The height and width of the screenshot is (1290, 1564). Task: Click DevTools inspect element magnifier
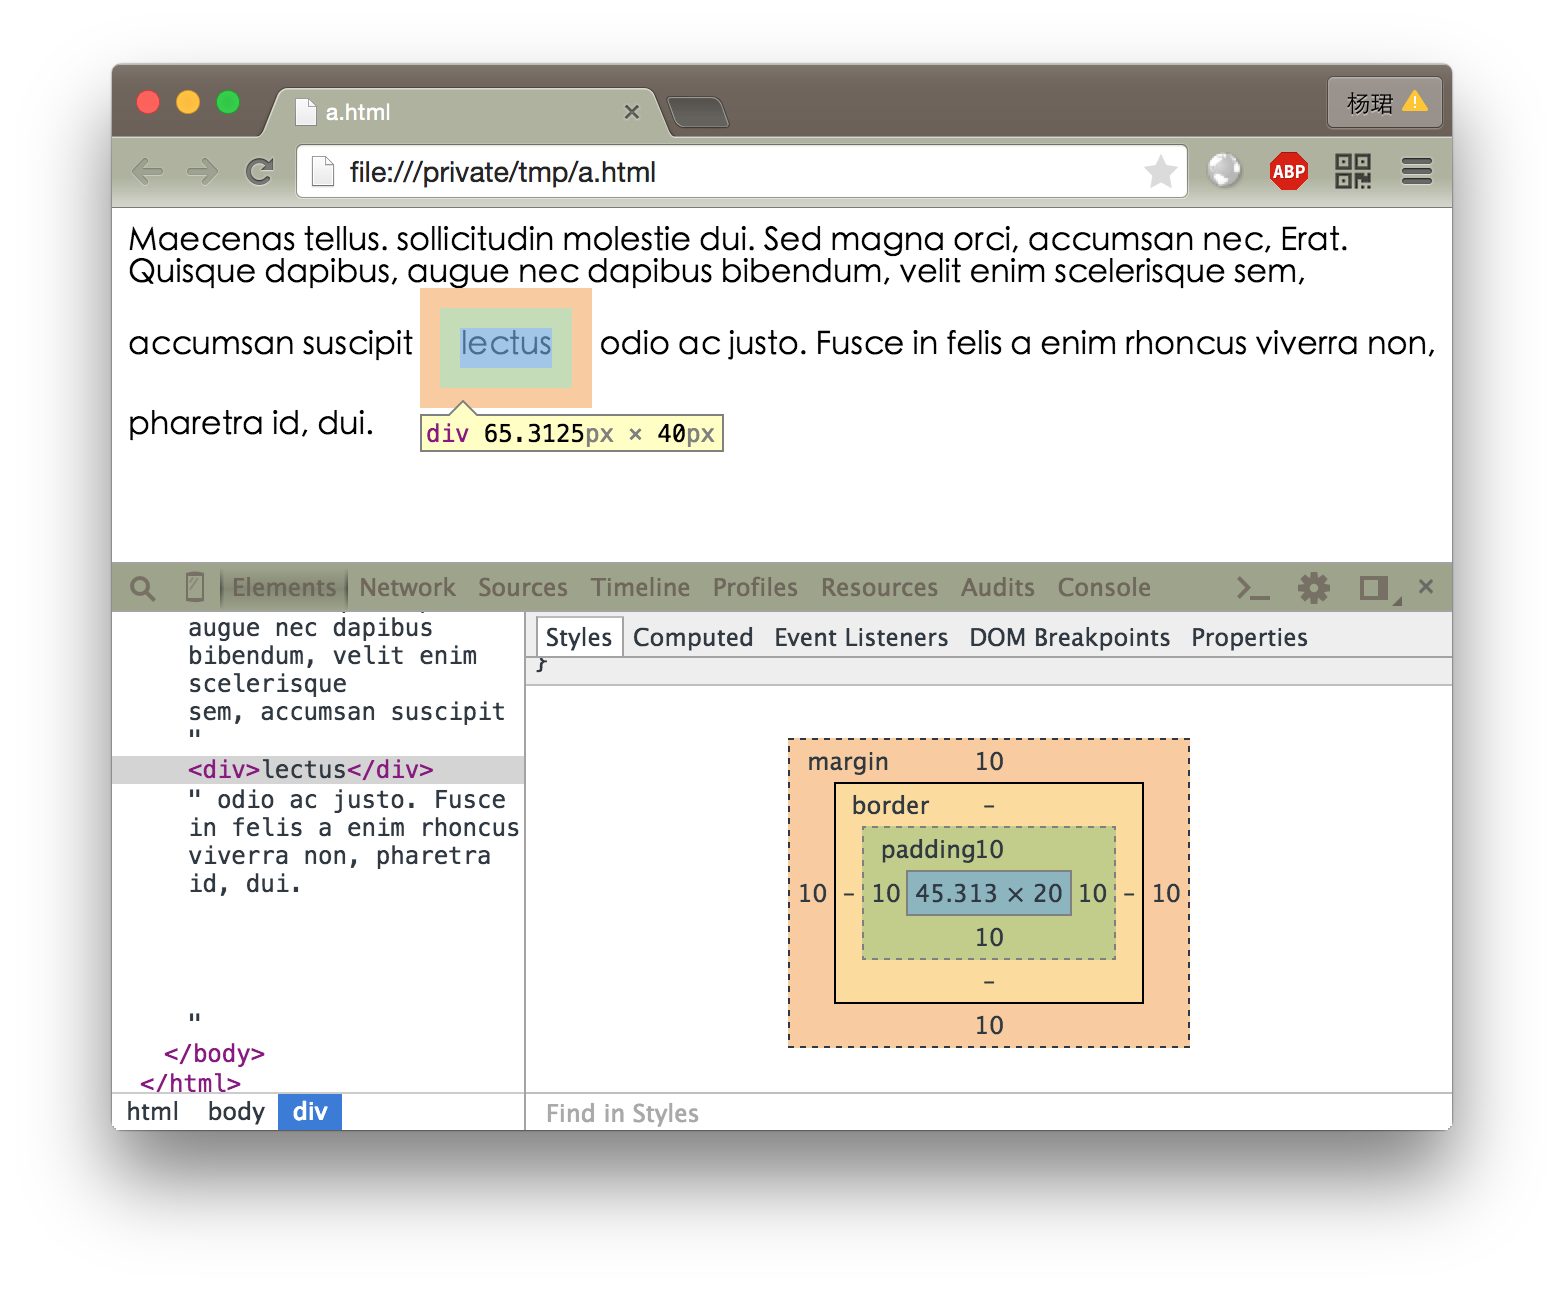pos(143,588)
